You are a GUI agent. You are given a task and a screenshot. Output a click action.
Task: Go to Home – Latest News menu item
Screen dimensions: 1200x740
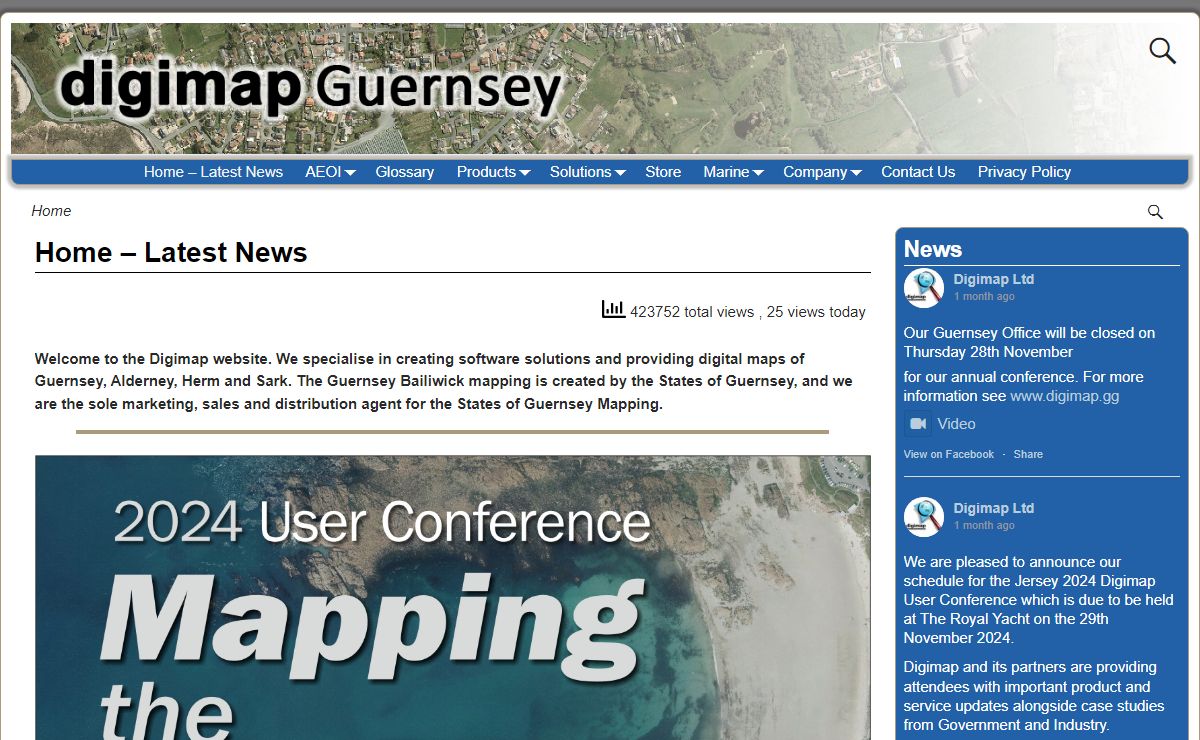(x=213, y=172)
